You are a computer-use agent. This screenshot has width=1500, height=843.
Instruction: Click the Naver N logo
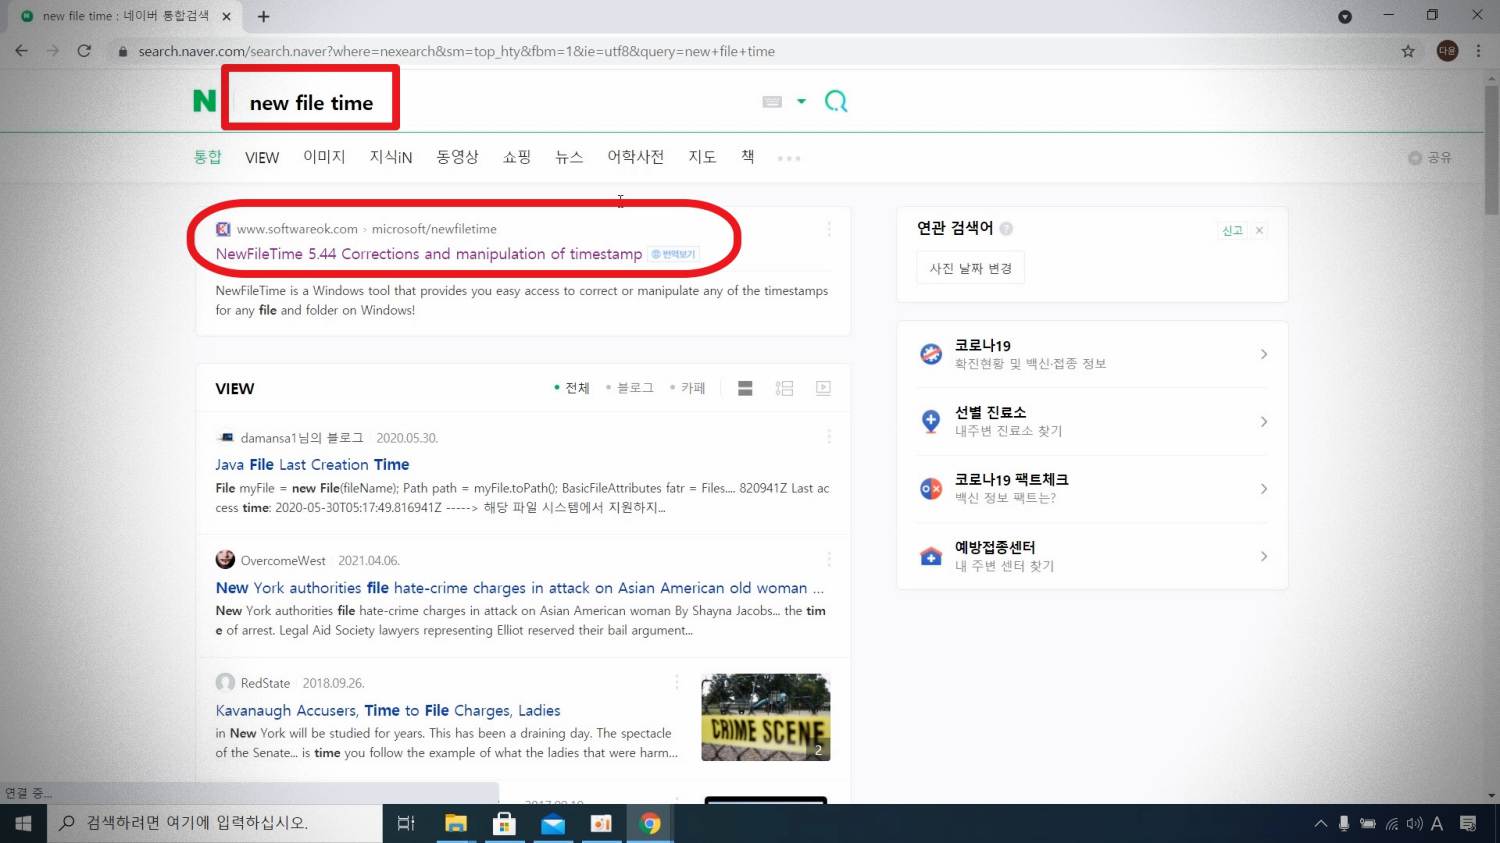coord(204,101)
